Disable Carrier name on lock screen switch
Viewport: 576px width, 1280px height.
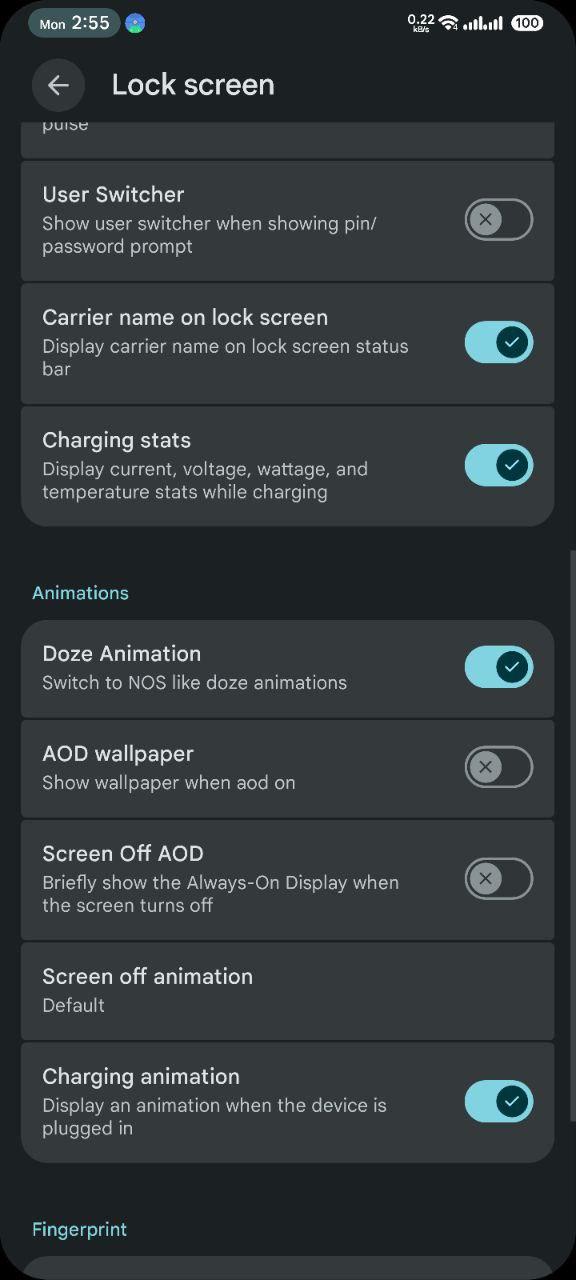pyautogui.click(x=499, y=342)
